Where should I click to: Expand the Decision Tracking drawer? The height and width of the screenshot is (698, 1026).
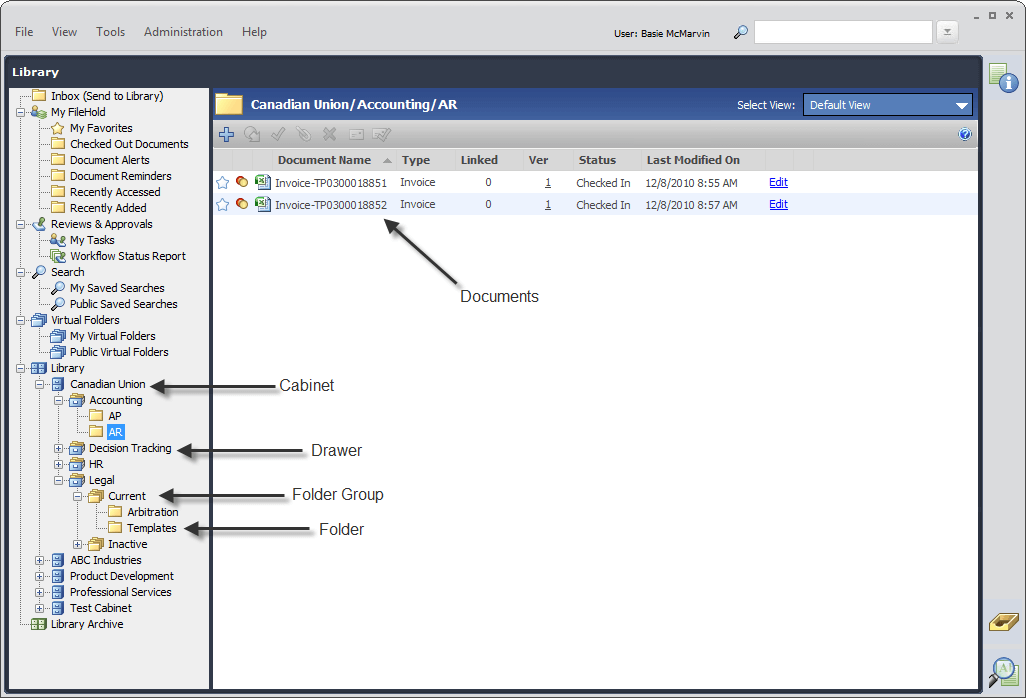point(59,449)
